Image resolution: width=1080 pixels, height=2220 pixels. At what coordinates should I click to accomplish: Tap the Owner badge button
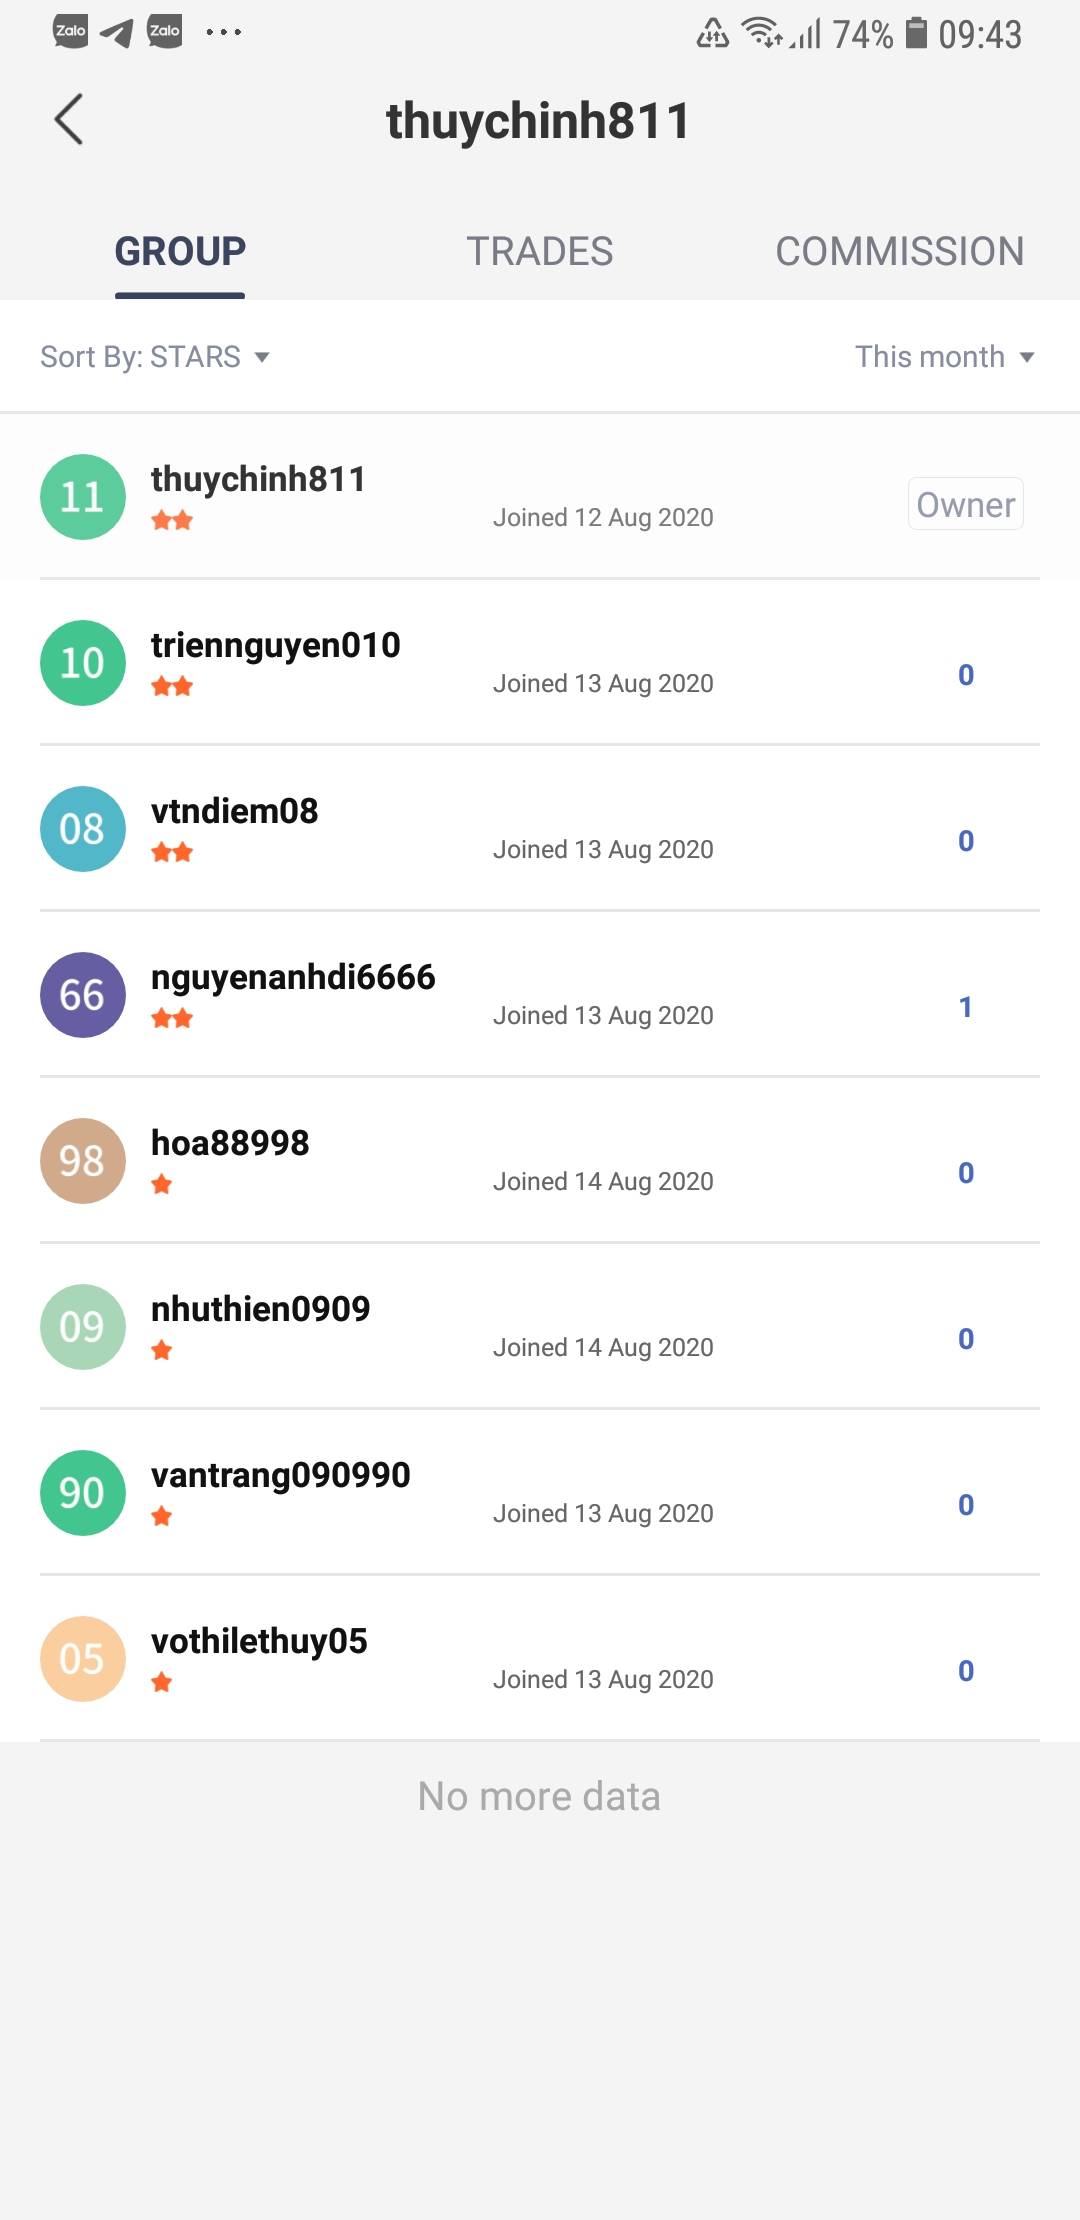coord(965,504)
